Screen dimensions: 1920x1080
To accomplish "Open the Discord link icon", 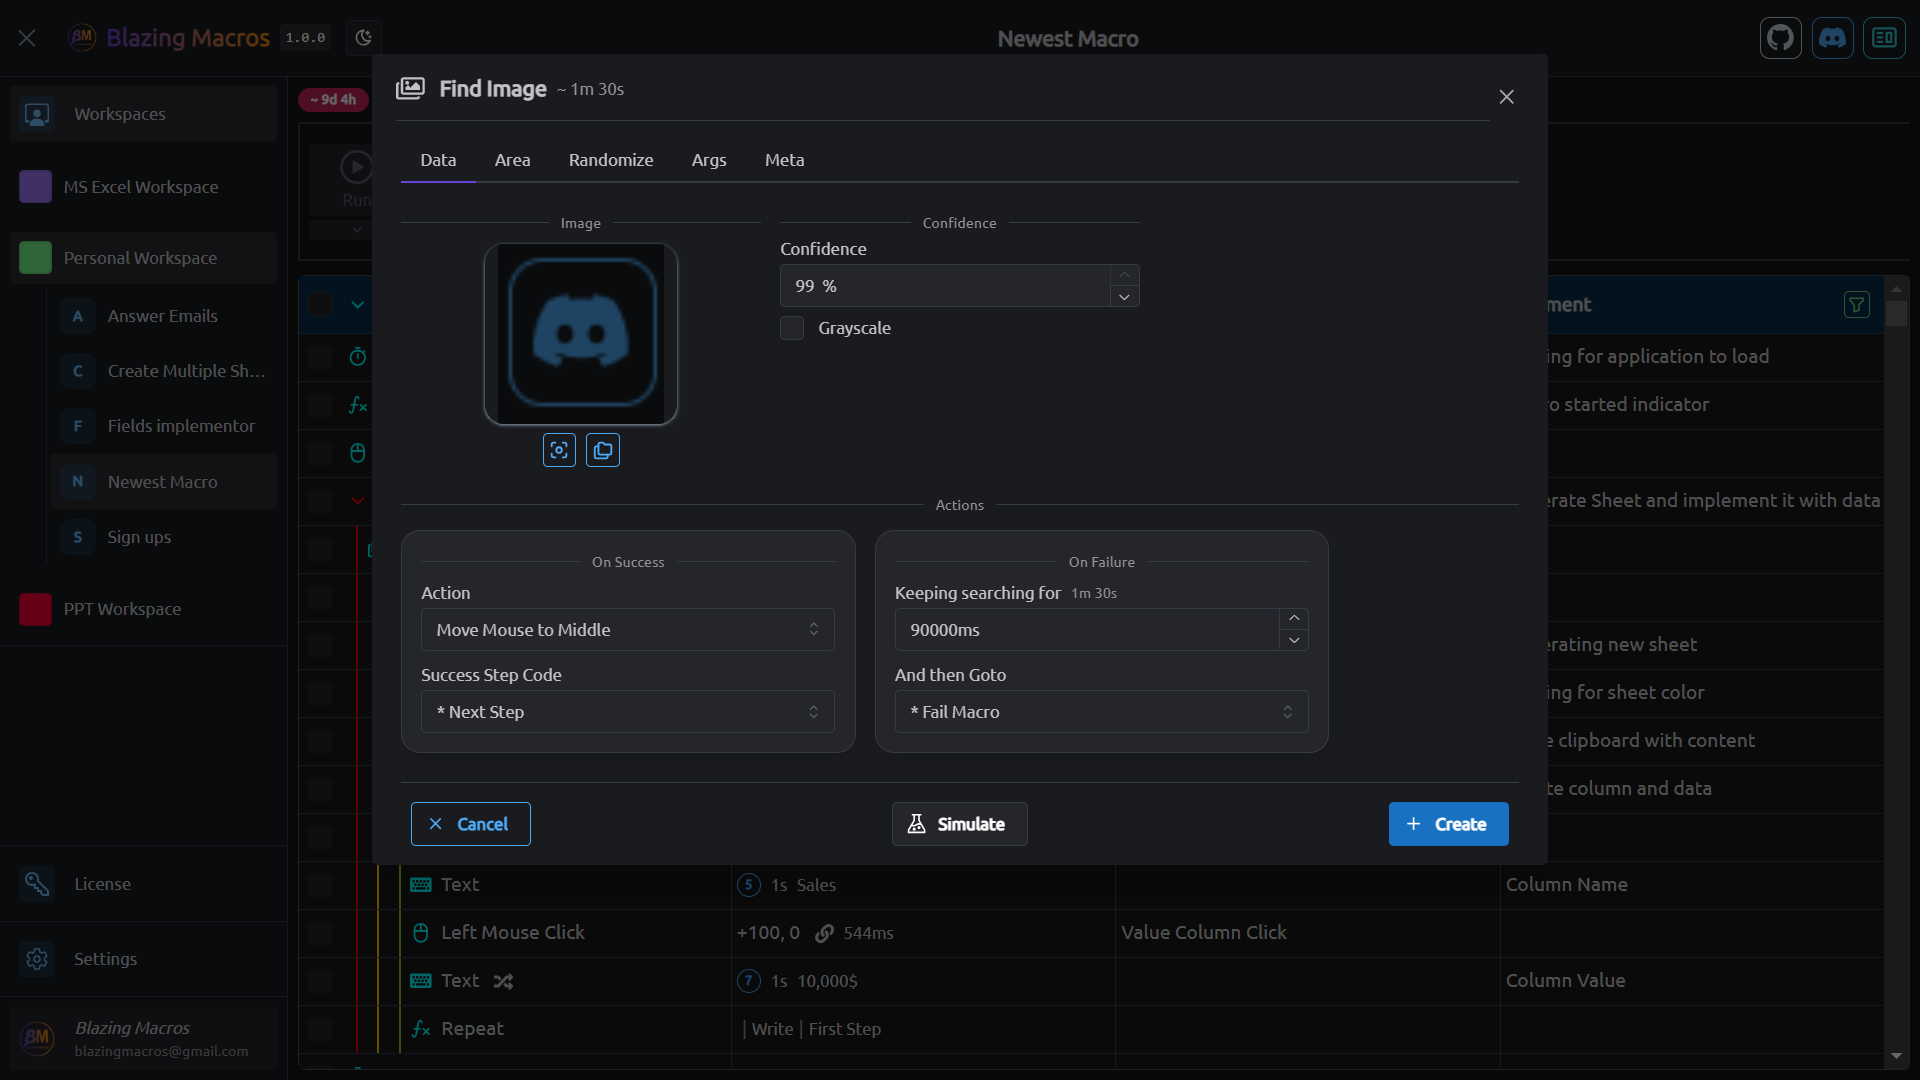I will point(1832,38).
